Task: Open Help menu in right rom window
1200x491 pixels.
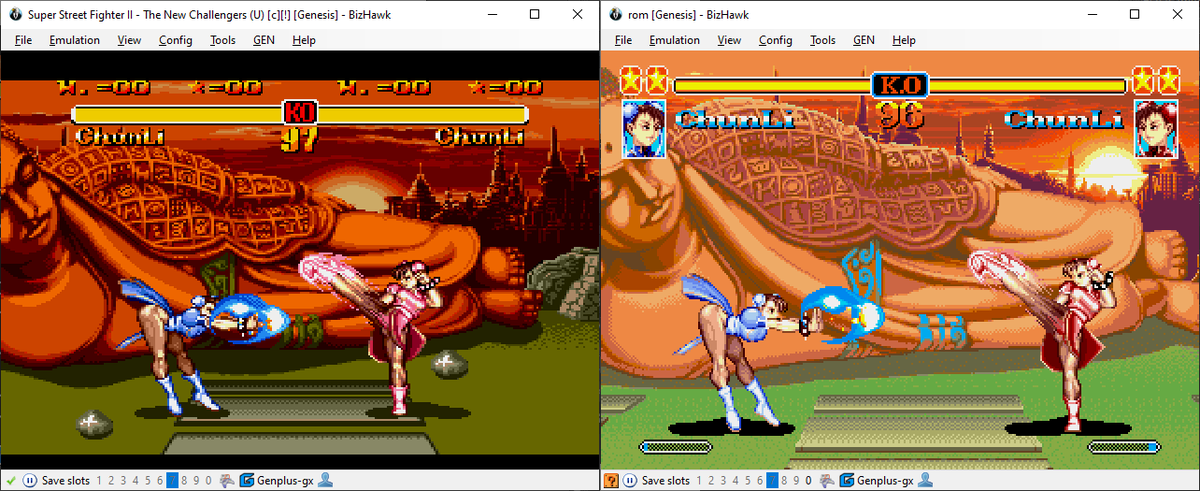Action: [904, 40]
